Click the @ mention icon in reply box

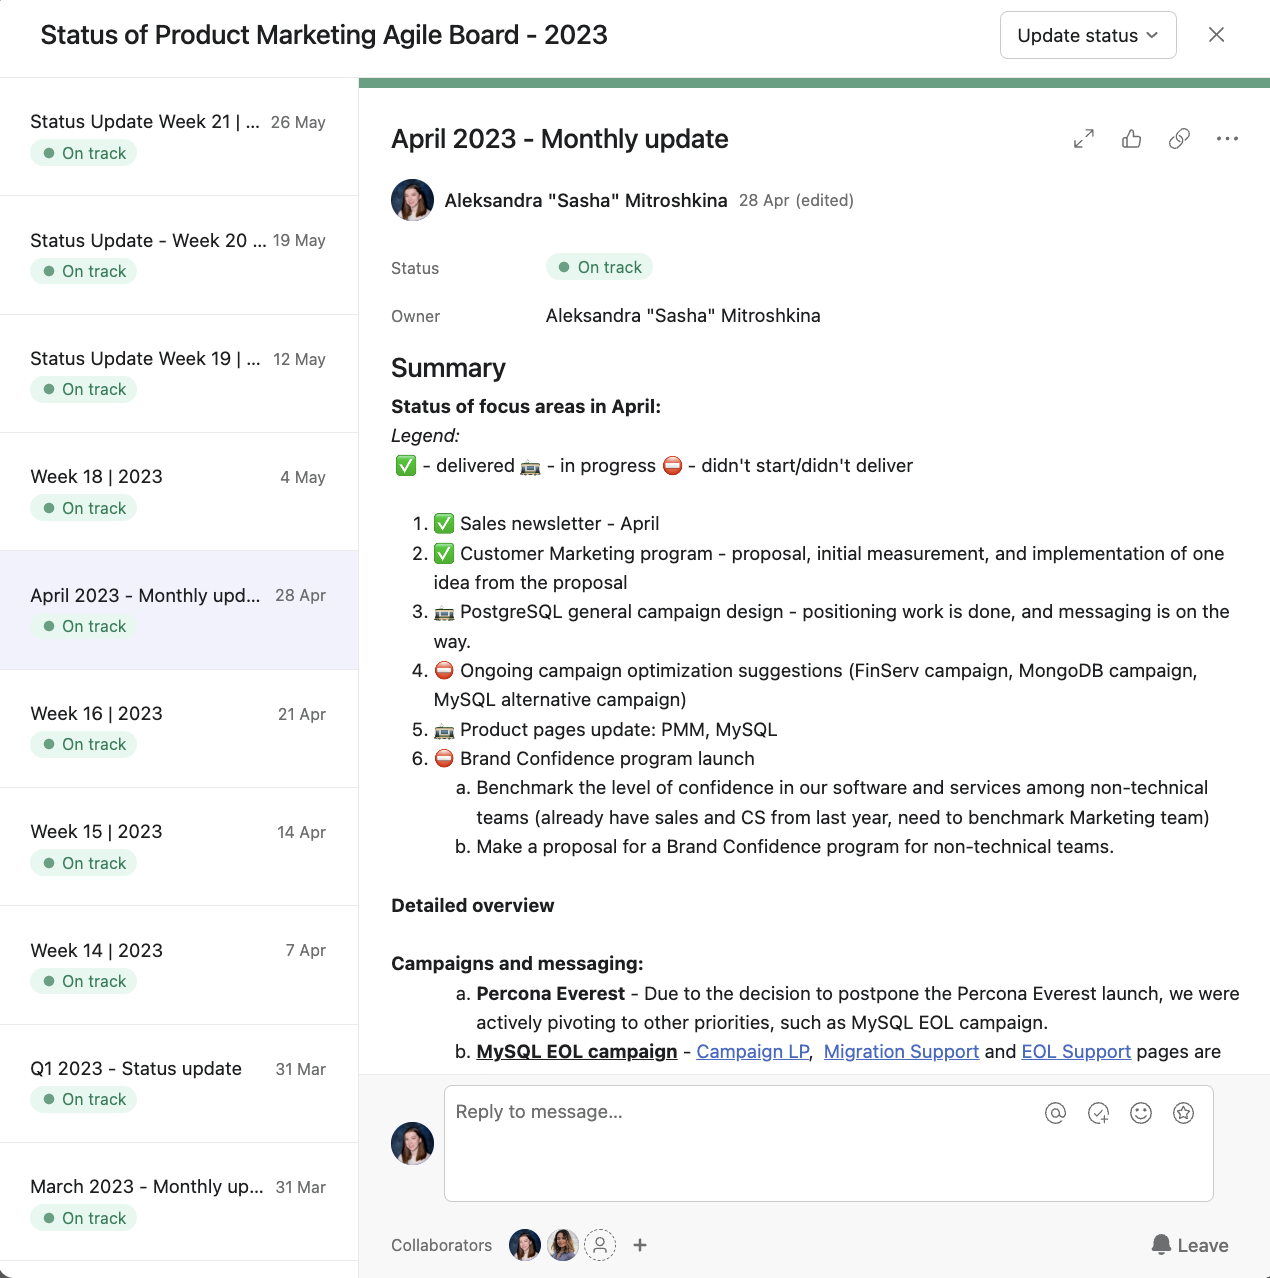(1055, 1113)
